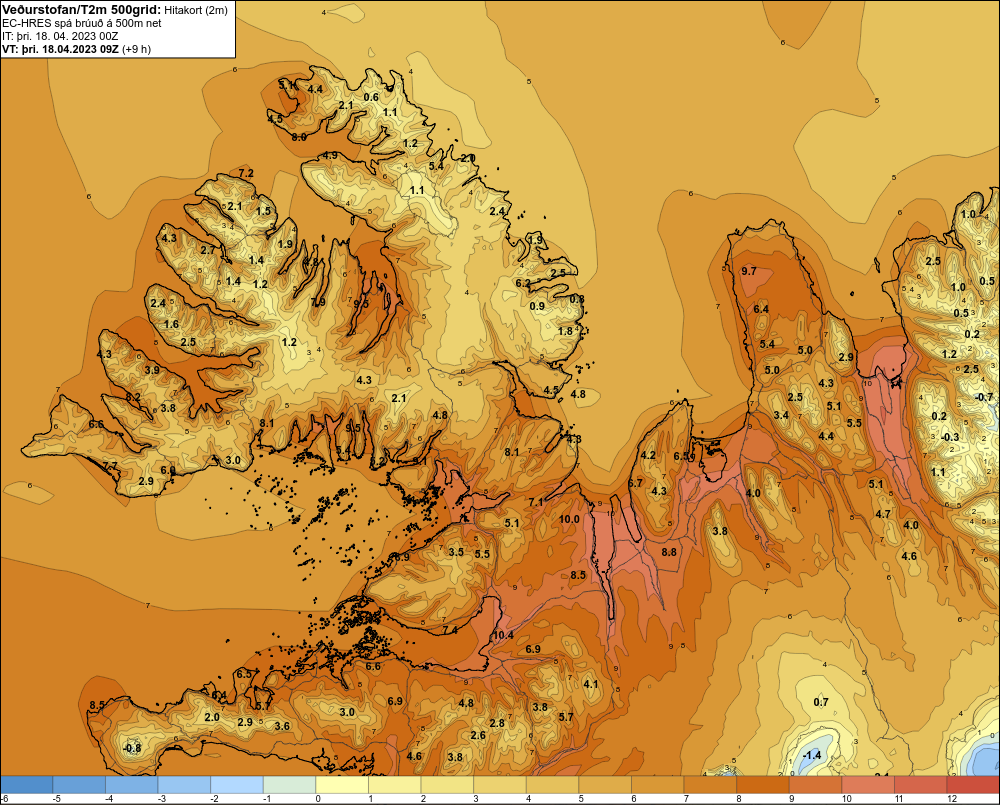Click the 3.4 temperature value
This screenshot has height=805, width=1000.
[x=781, y=415]
